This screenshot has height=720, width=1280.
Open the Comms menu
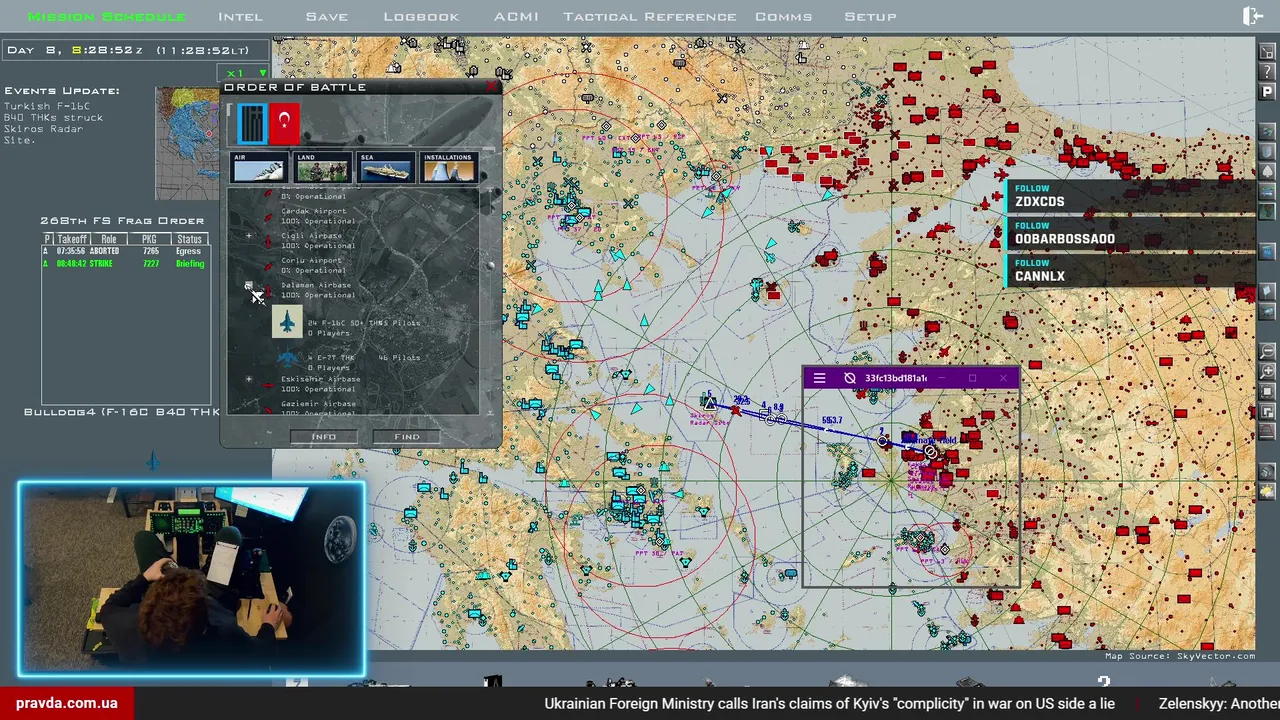coord(784,17)
